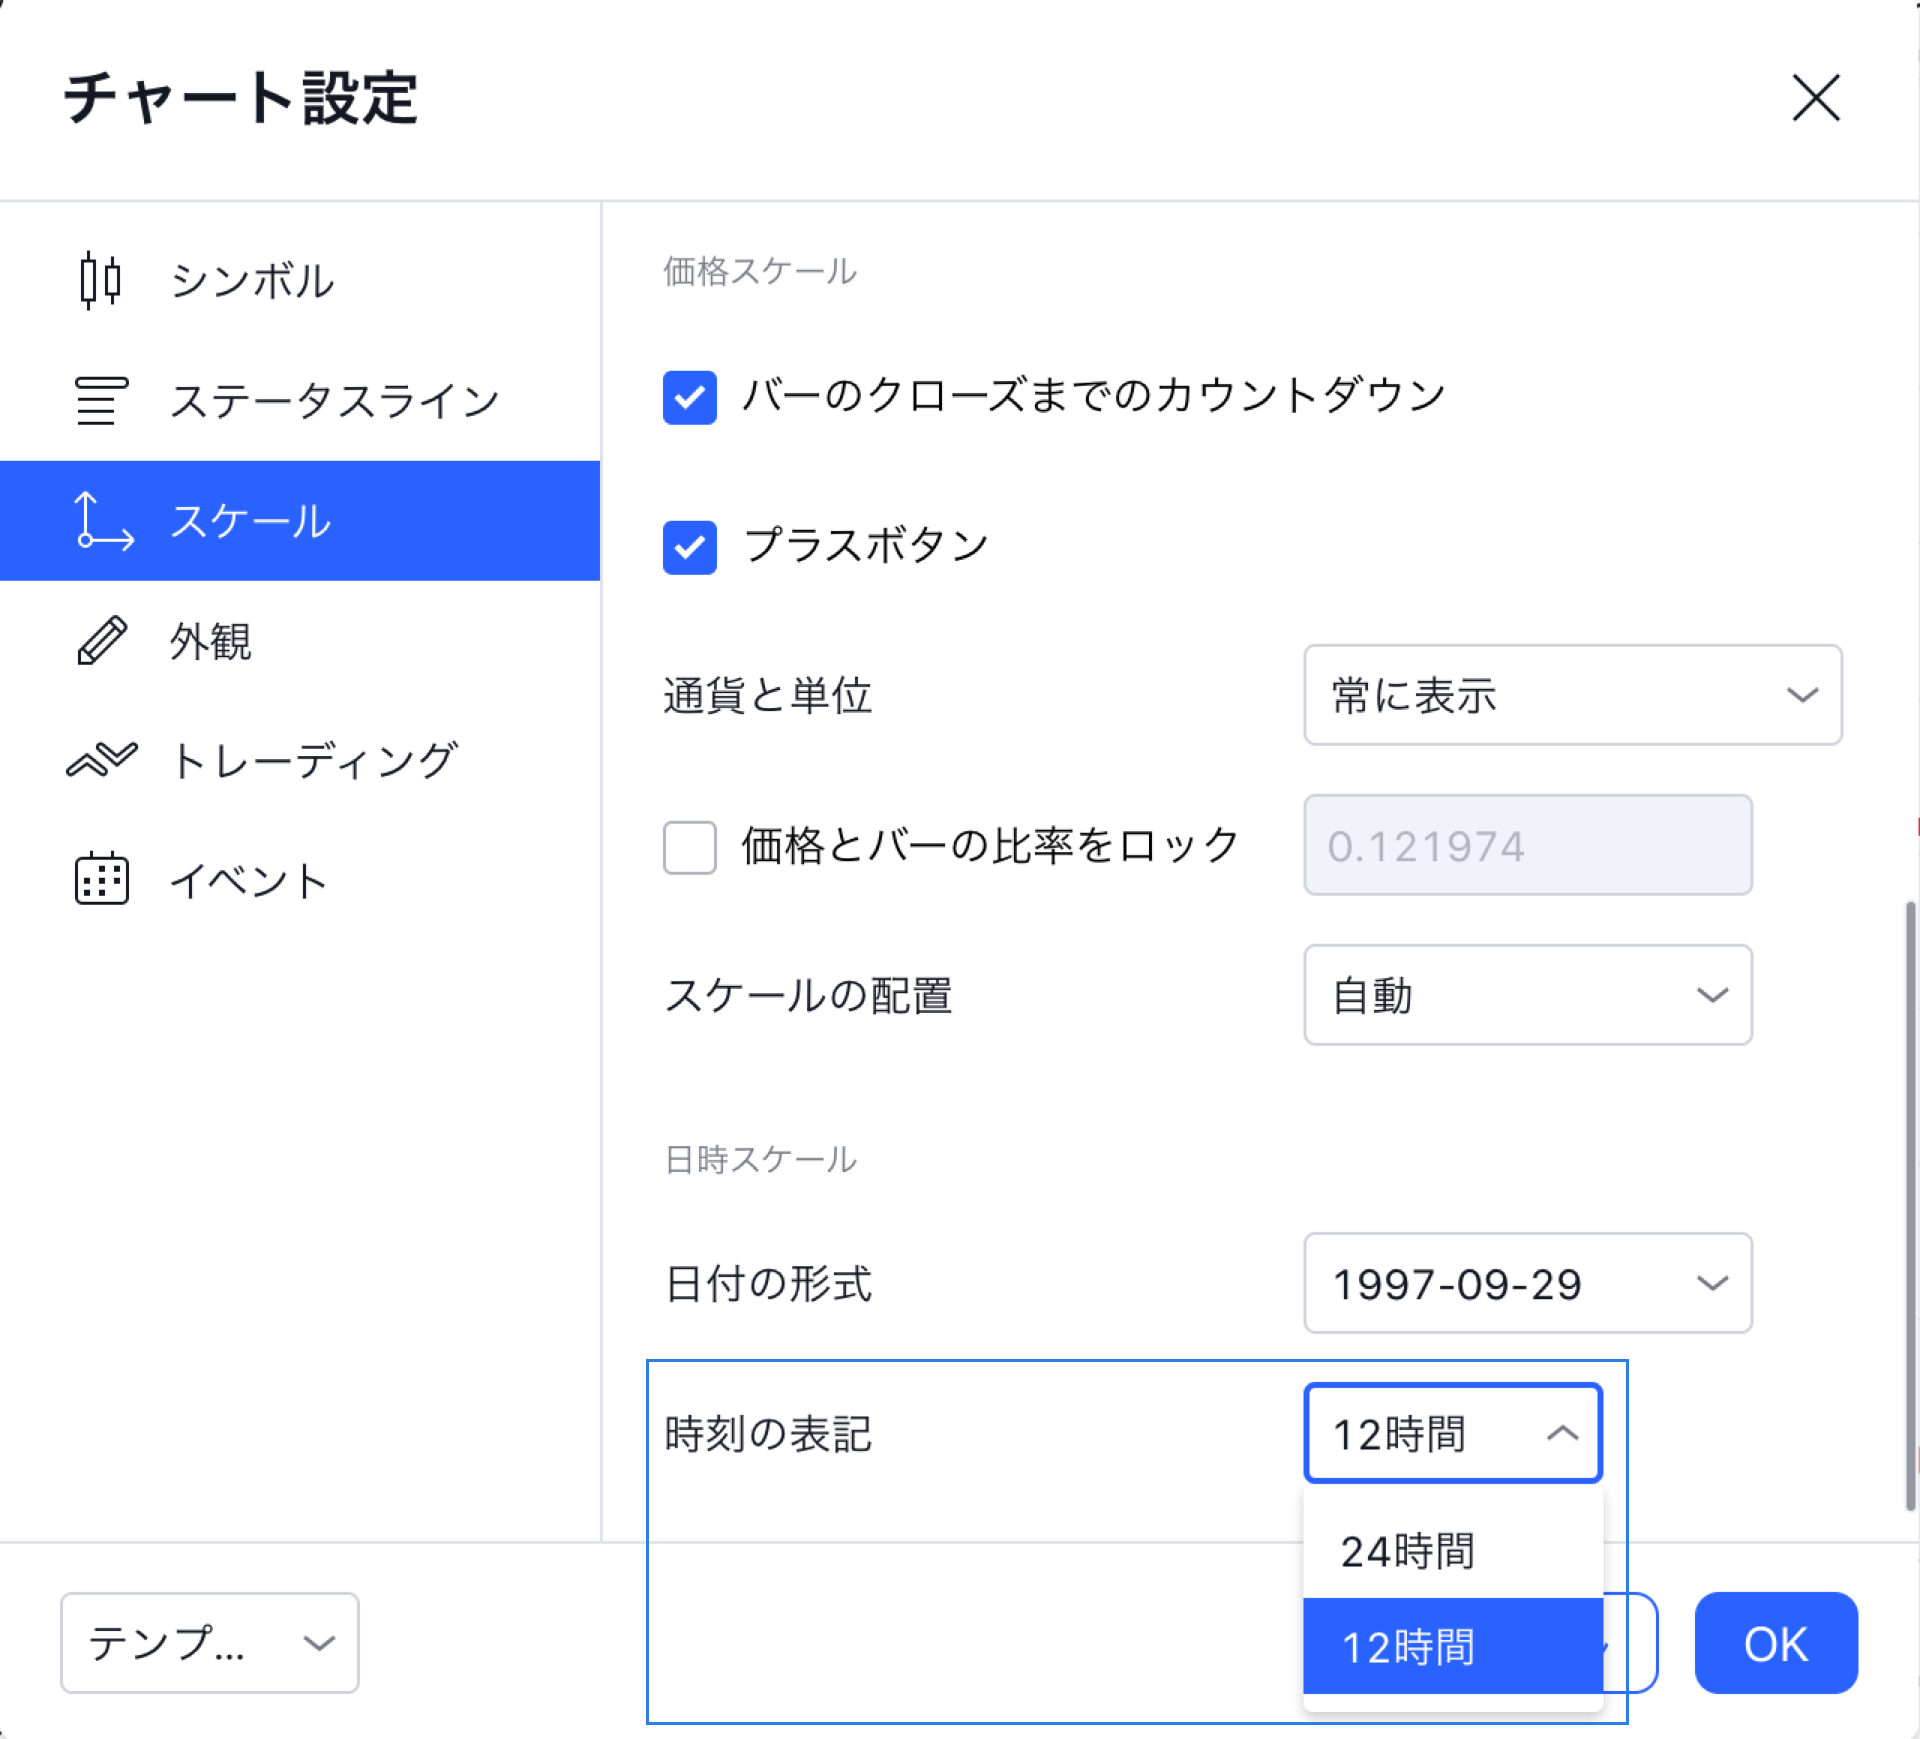Click the ステータスライン lines icon

click(x=100, y=400)
